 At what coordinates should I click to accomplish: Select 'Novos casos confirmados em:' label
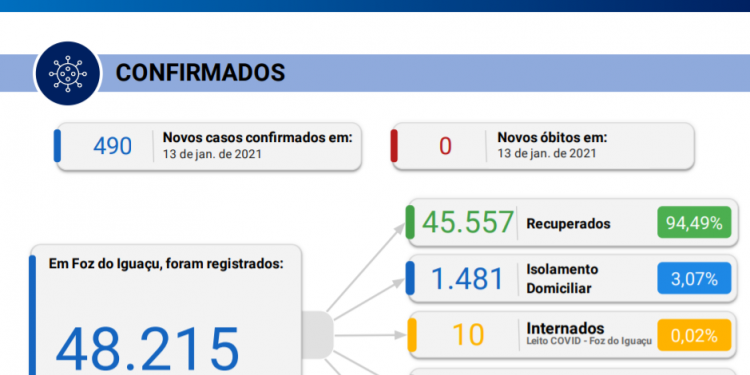pyautogui.click(x=257, y=138)
